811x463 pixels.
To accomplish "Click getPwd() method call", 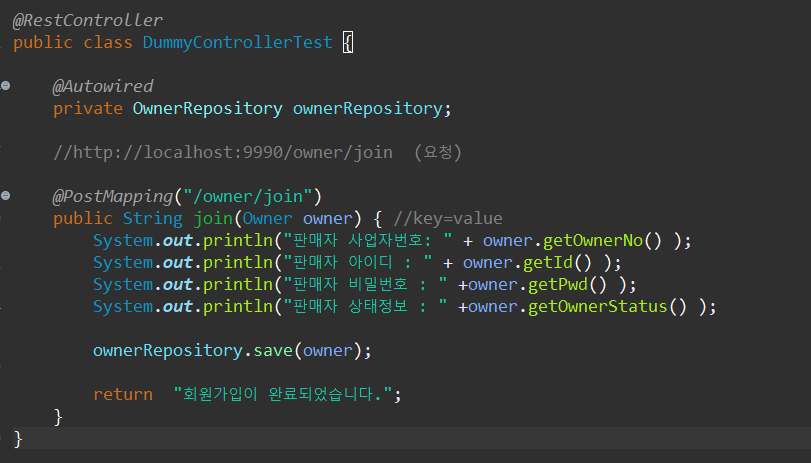I will 567,285.
